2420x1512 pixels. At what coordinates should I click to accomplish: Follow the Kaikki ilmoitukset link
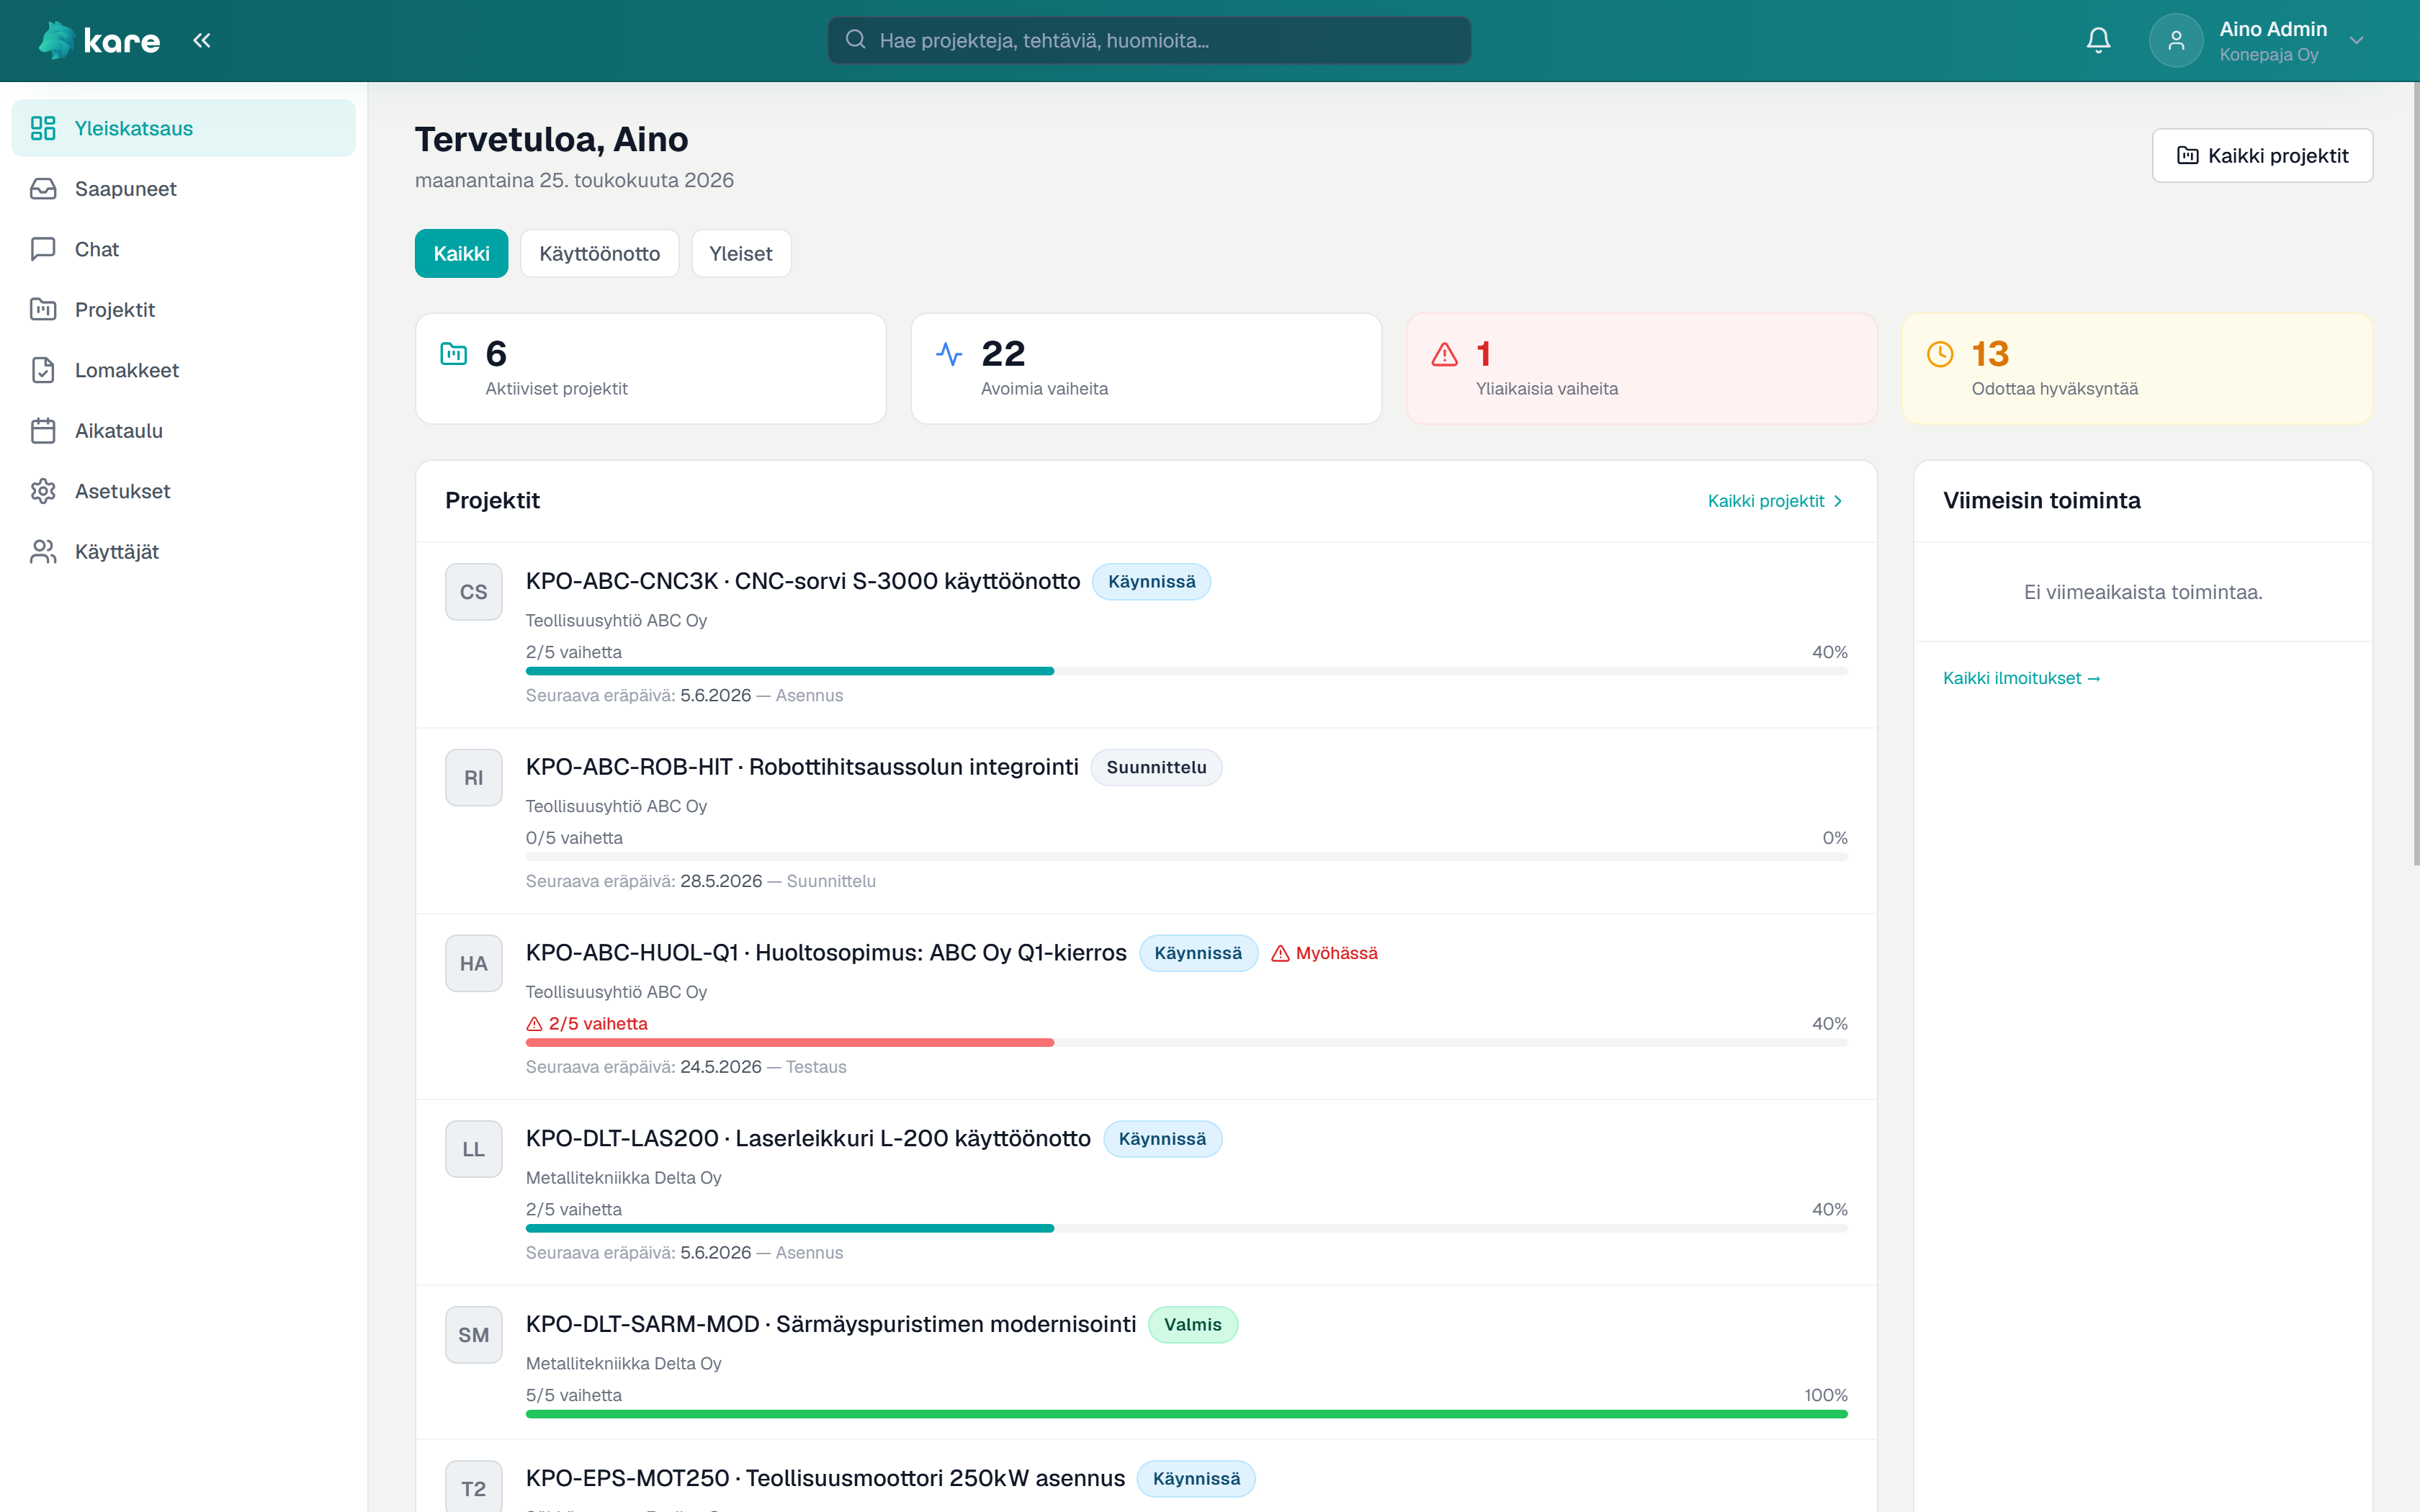click(2021, 678)
